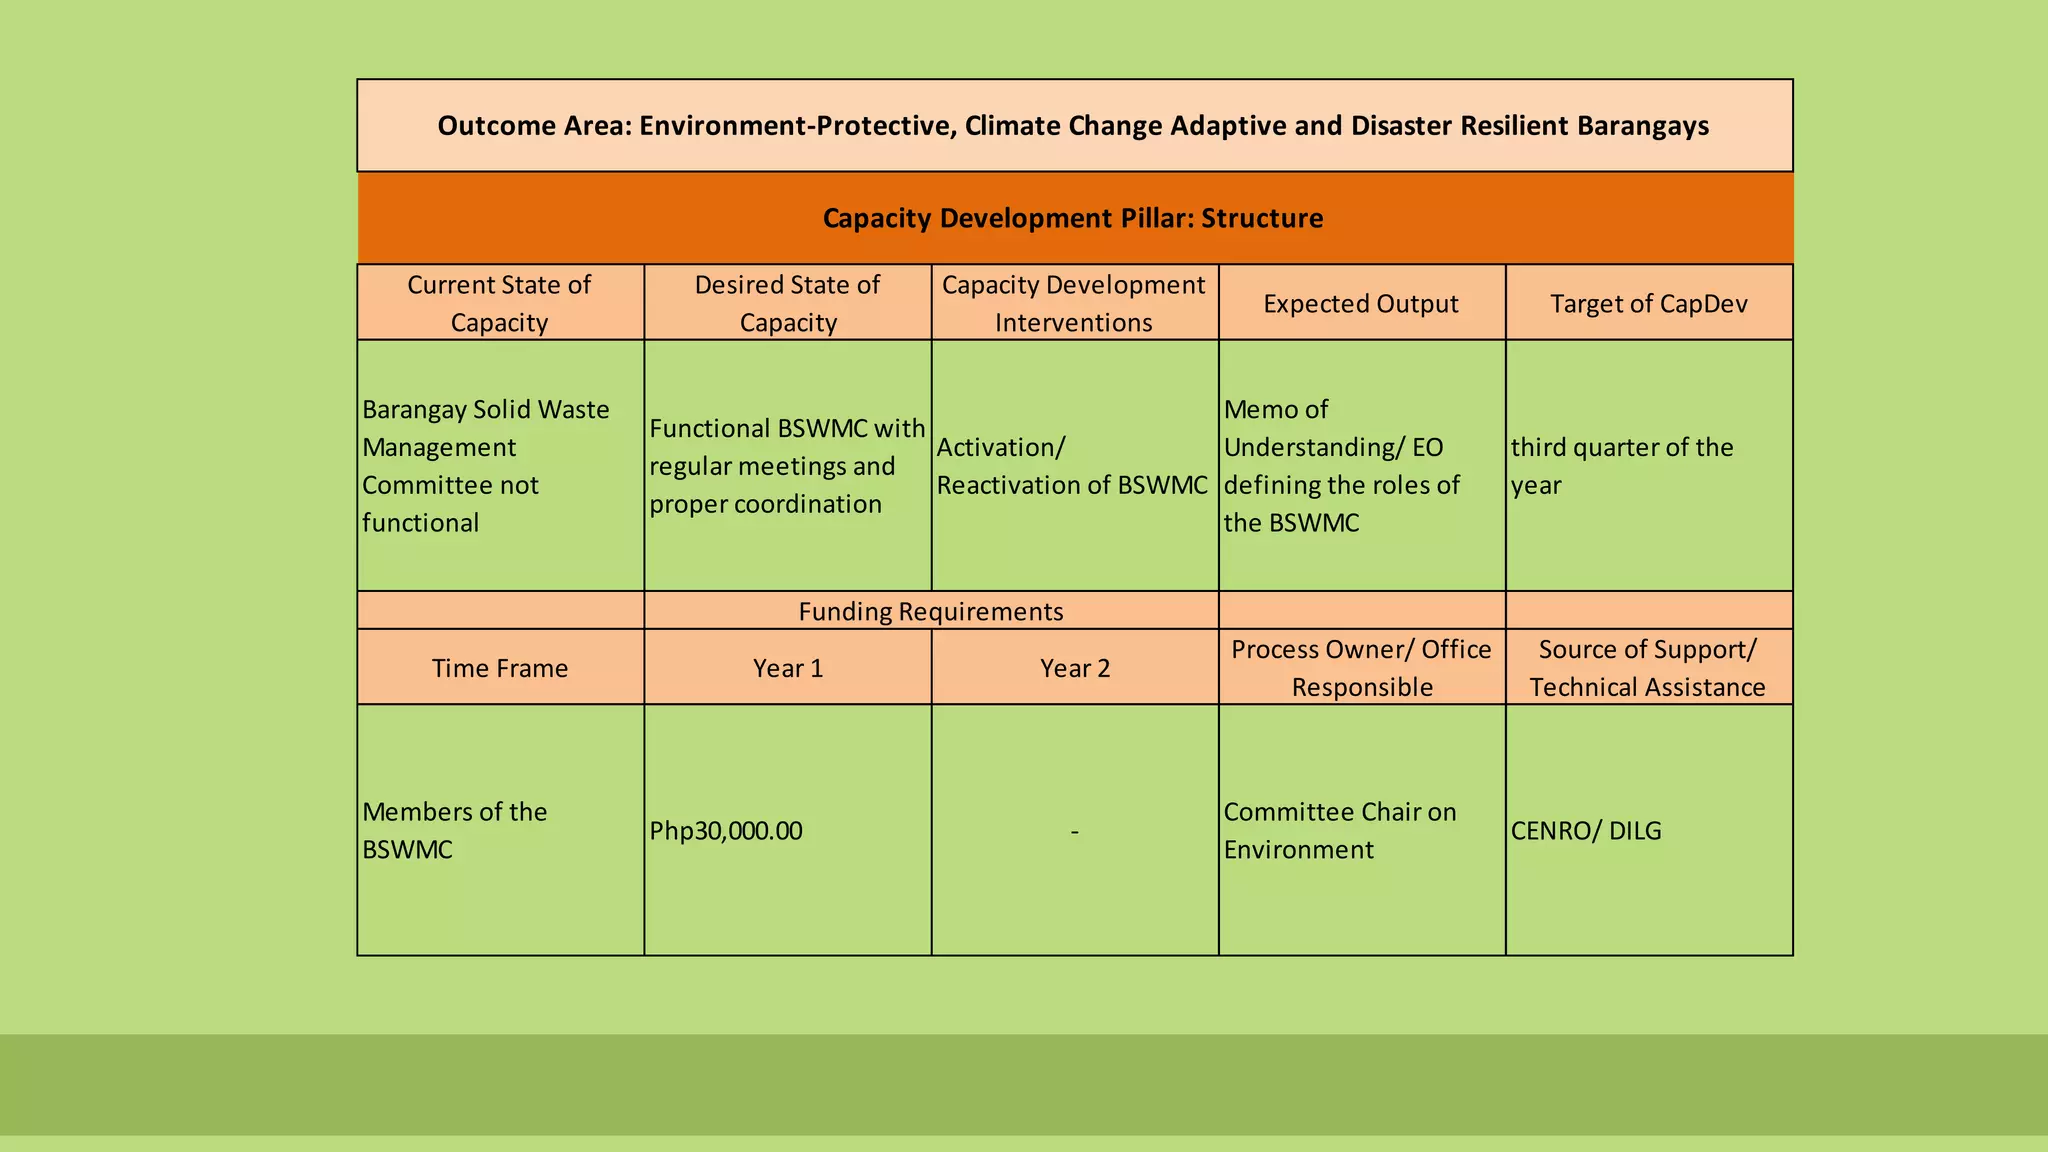Select the Year 1 header cell
This screenshot has width=2048, height=1152.
(787, 668)
